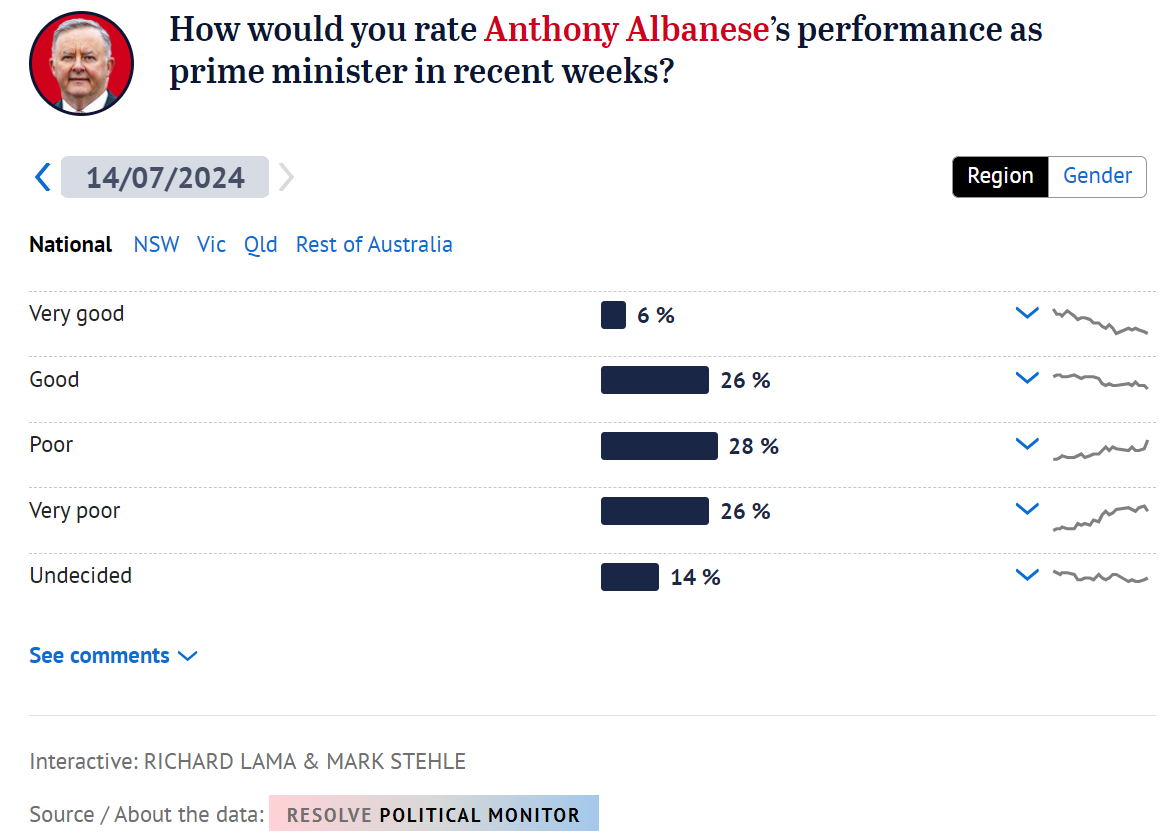Click Anthony Albanese's portrait photo
Image resolution: width=1175 pixels, height=839 pixels.
point(81,64)
